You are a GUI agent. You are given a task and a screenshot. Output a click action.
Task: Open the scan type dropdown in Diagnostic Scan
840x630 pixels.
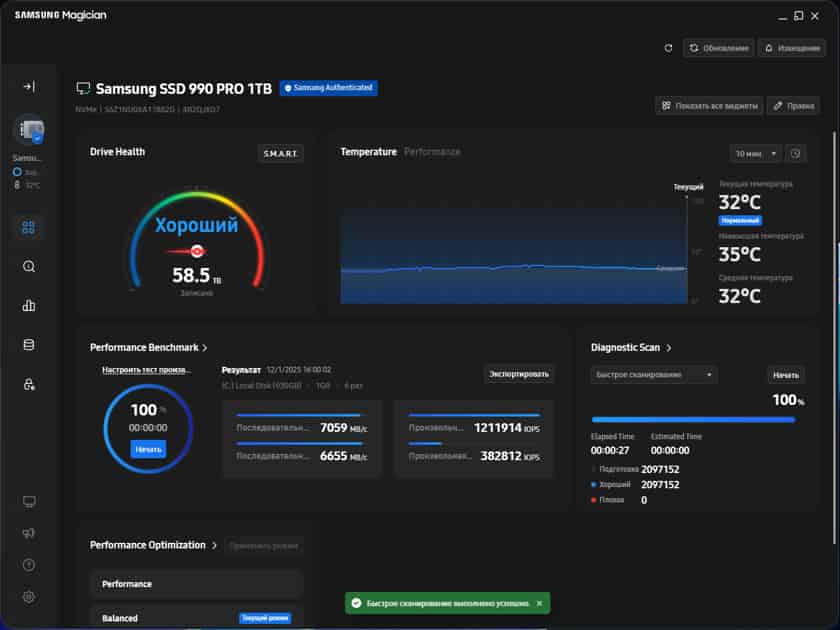pyautogui.click(x=654, y=374)
